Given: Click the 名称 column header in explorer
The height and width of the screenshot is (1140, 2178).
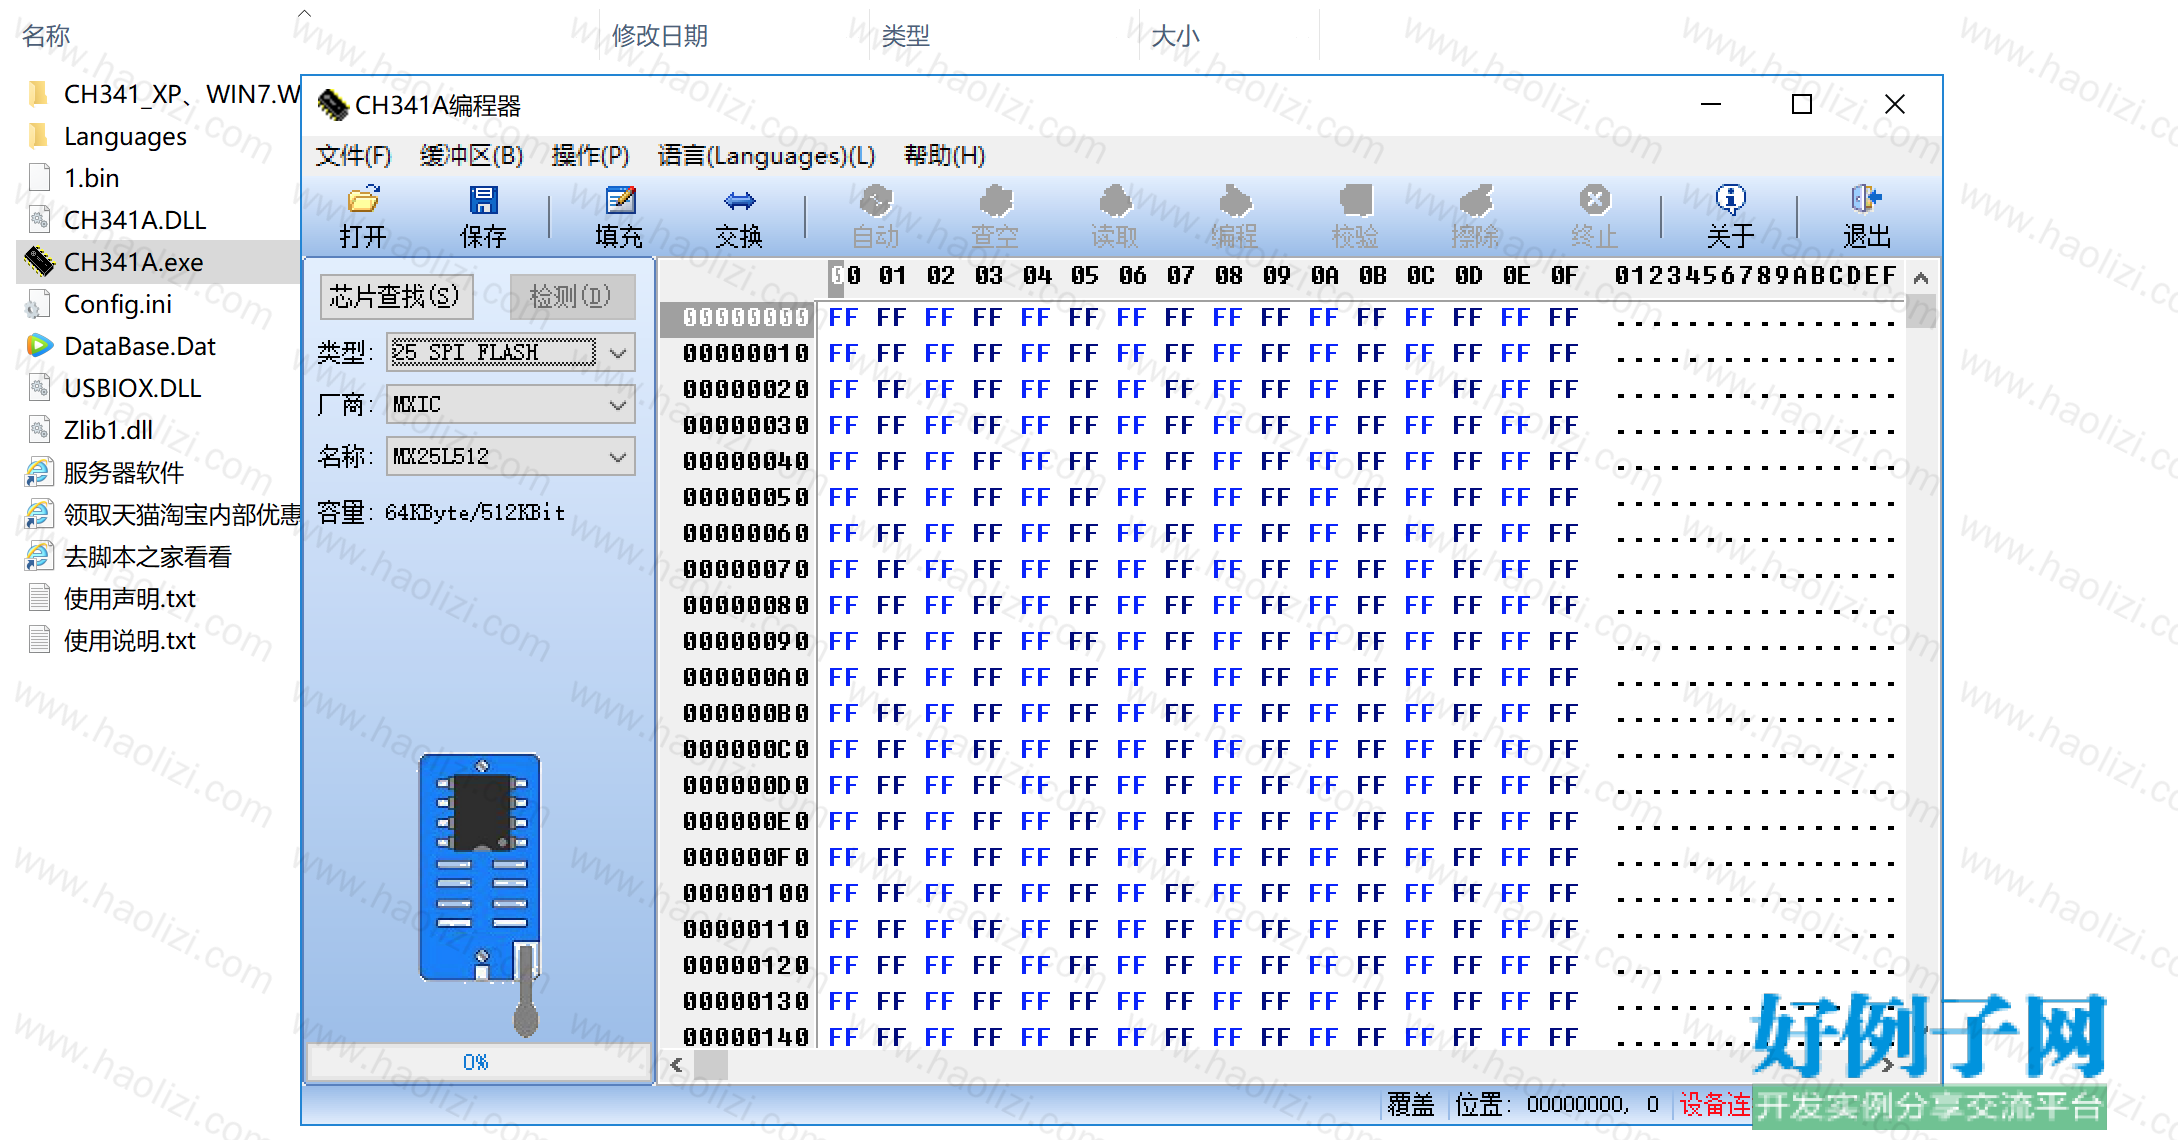Looking at the screenshot, I should [46, 36].
